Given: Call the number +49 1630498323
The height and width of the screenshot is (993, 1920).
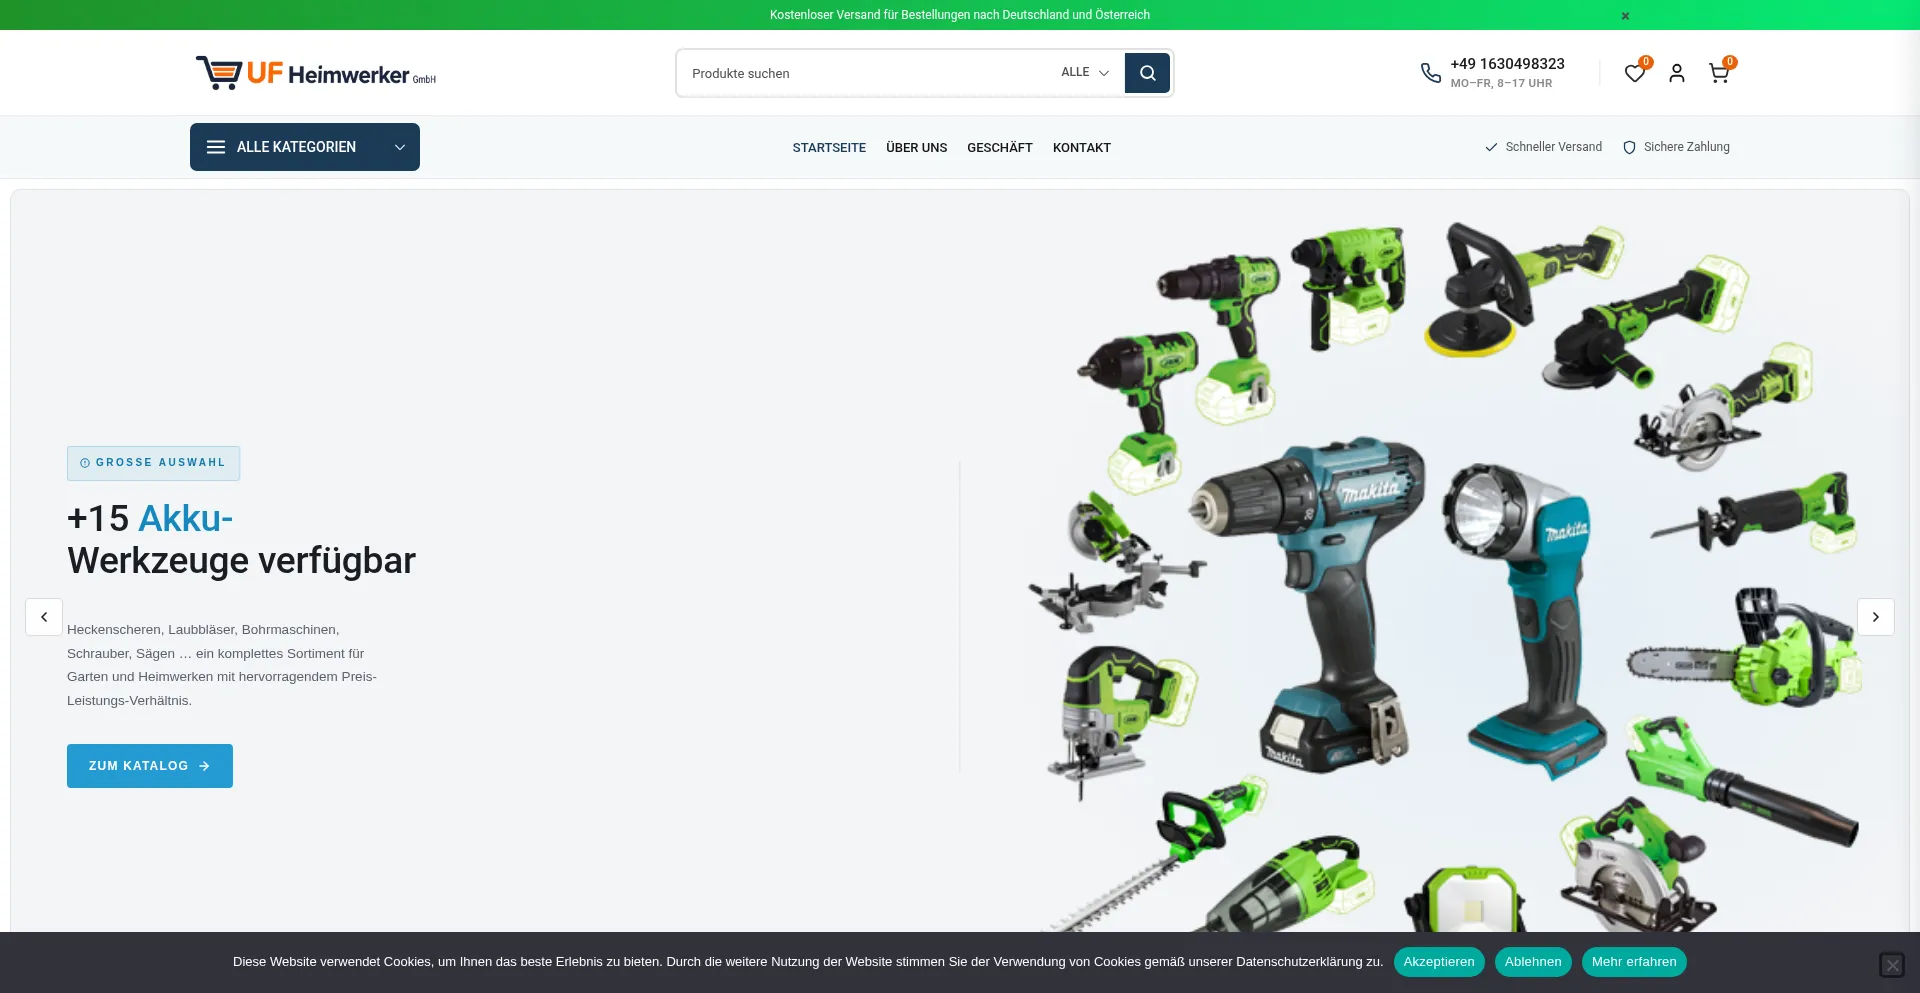Looking at the screenshot, I should (1507, 64).
